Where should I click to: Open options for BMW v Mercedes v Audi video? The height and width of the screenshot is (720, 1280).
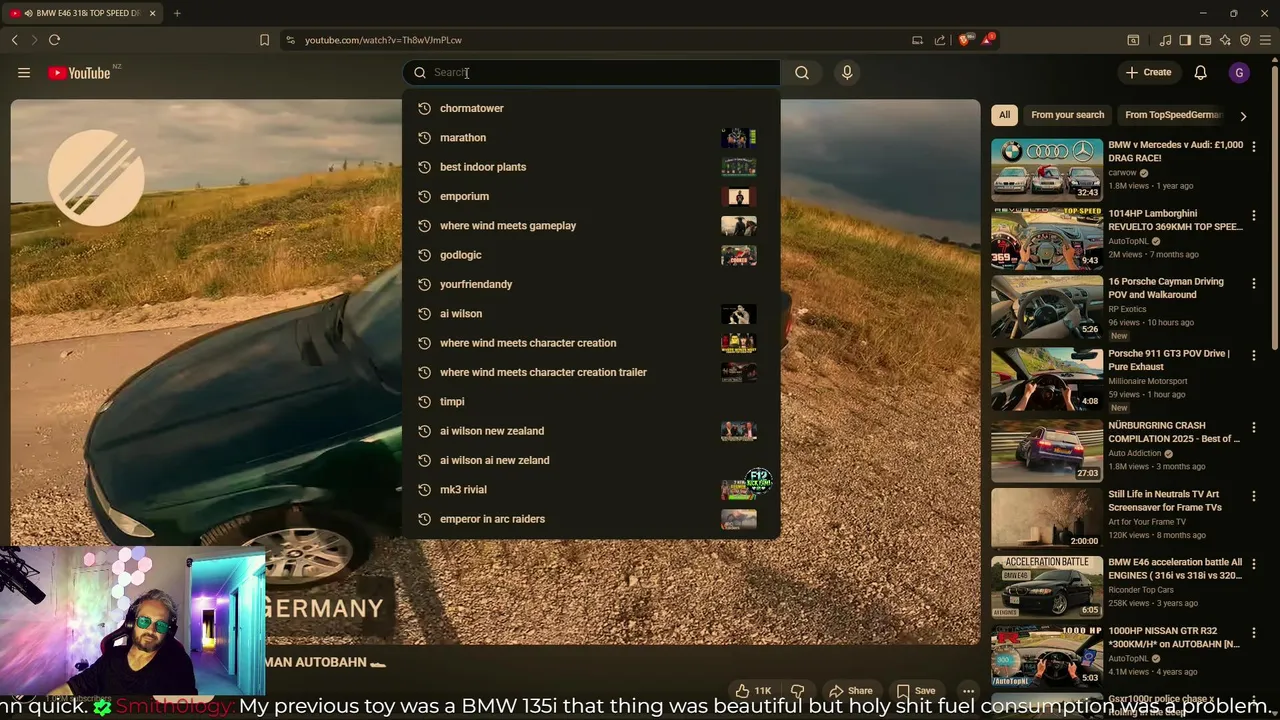1254,146
